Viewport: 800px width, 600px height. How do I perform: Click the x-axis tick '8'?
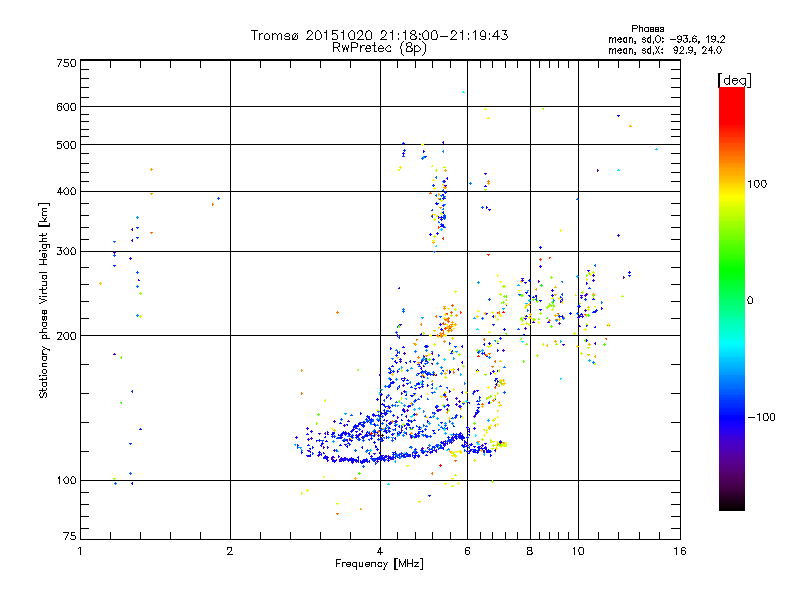[x=530, y=551]
